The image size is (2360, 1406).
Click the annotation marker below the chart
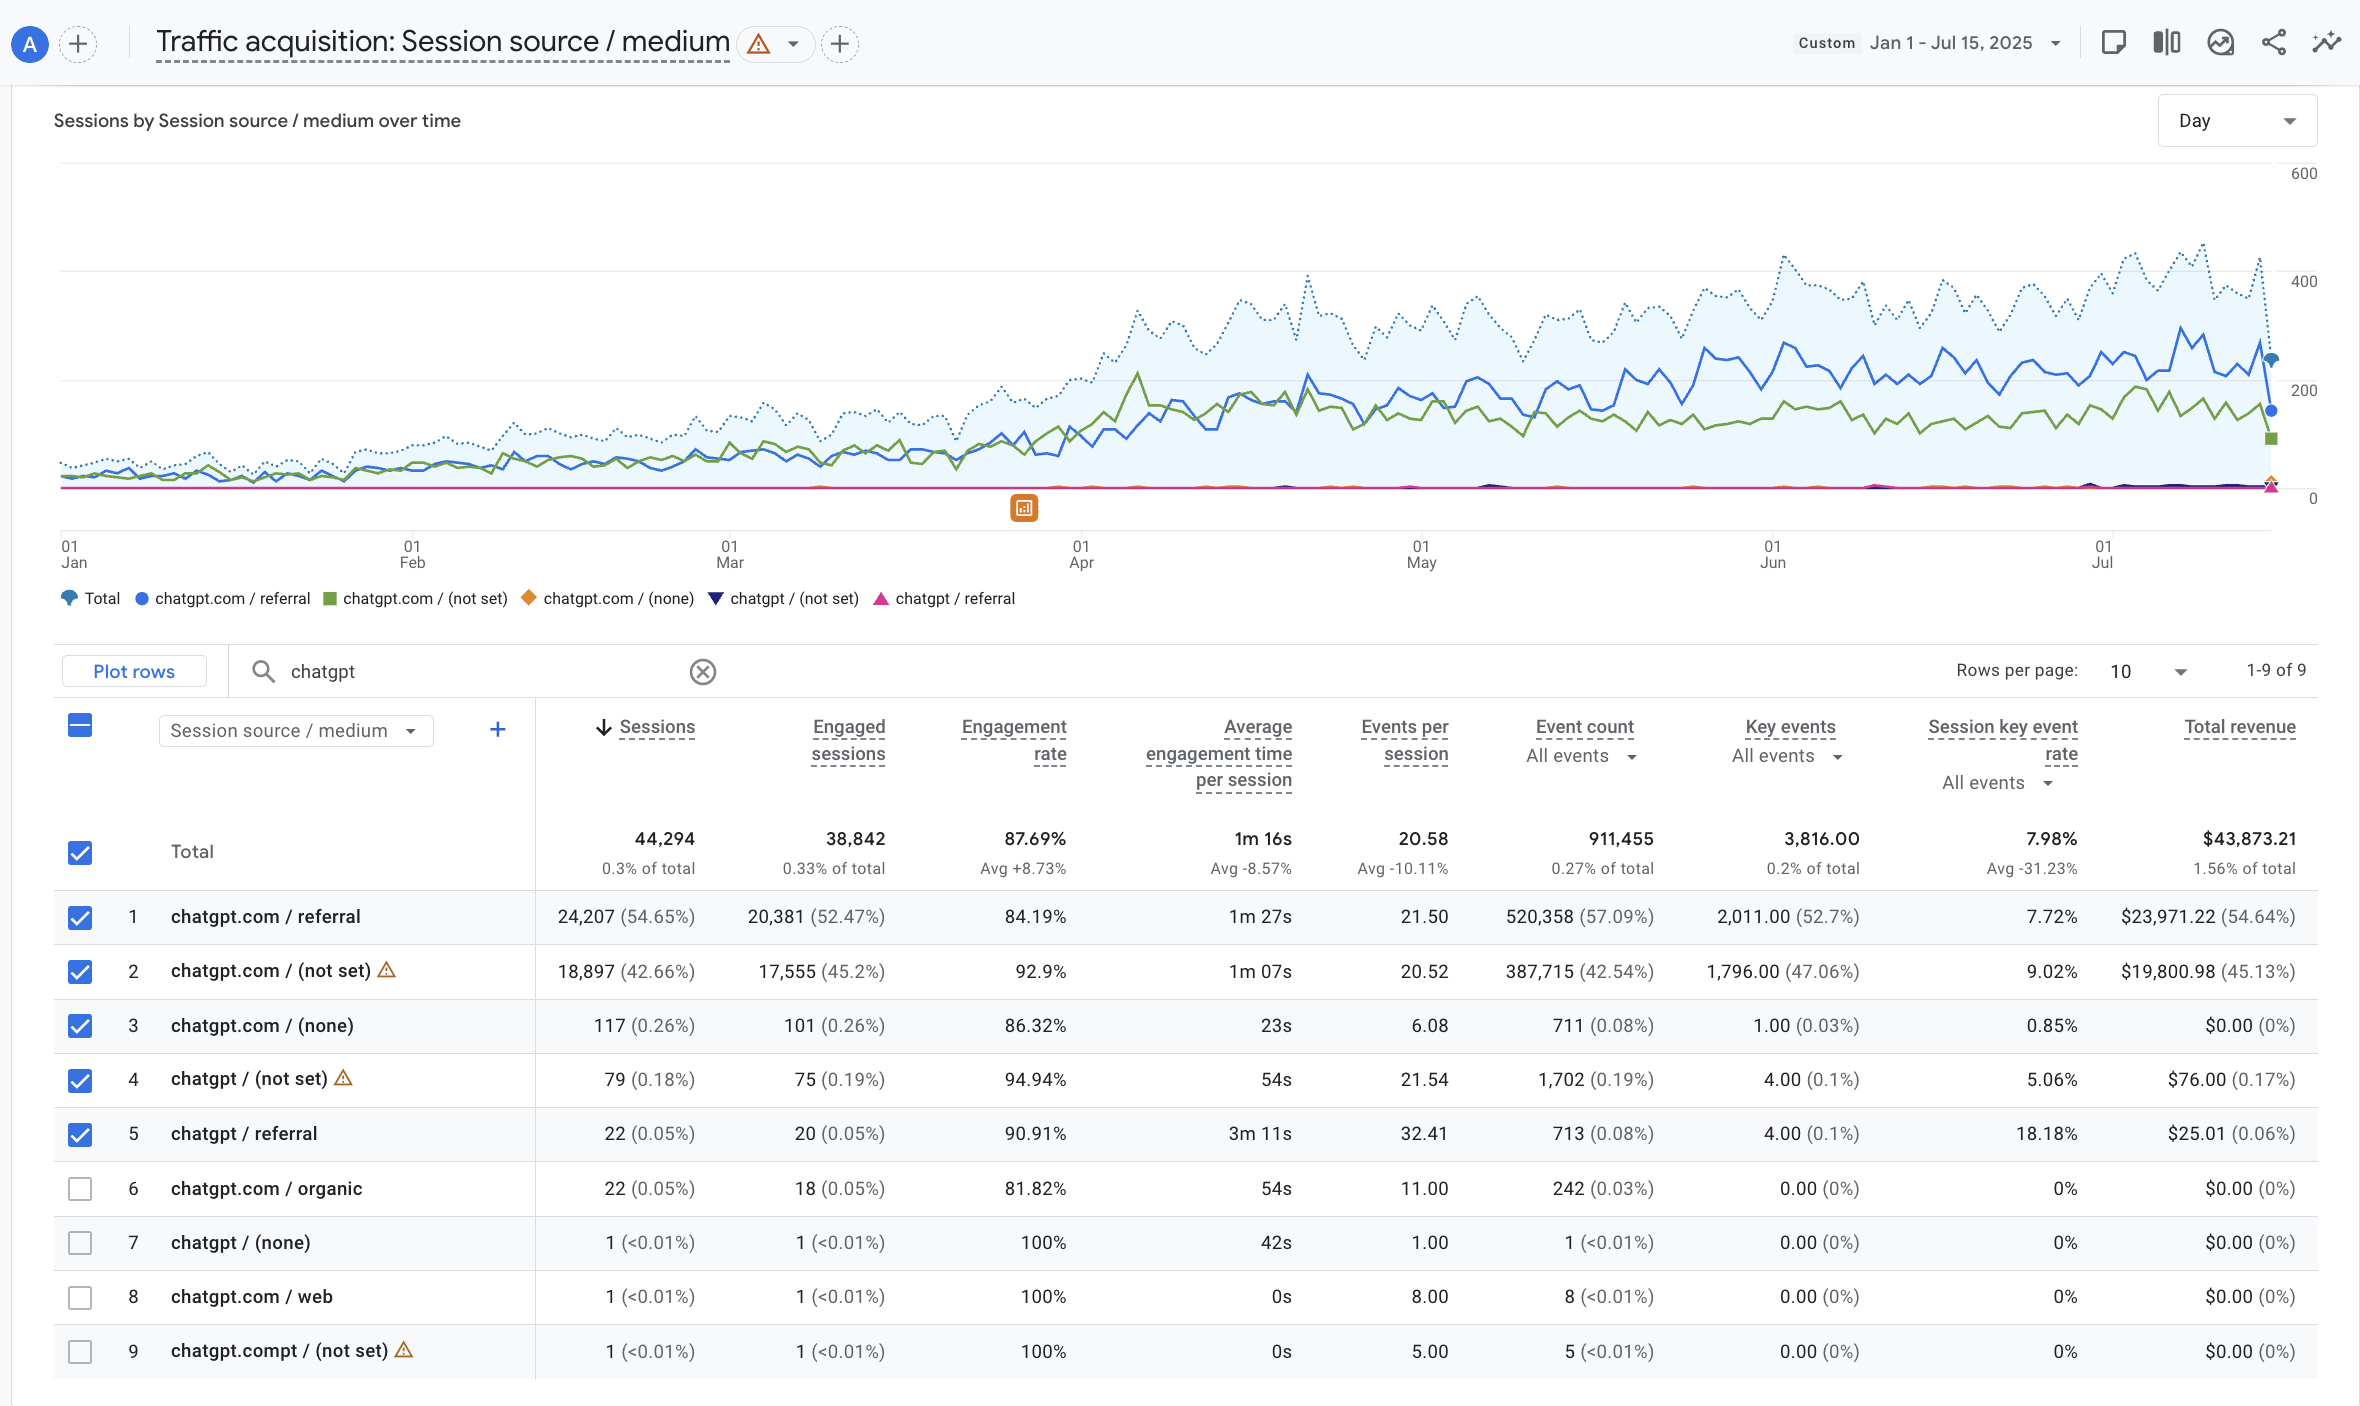(1023, 508)
